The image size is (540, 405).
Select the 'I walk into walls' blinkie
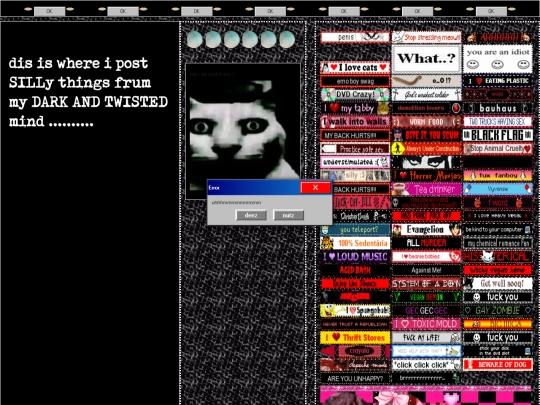355,122
